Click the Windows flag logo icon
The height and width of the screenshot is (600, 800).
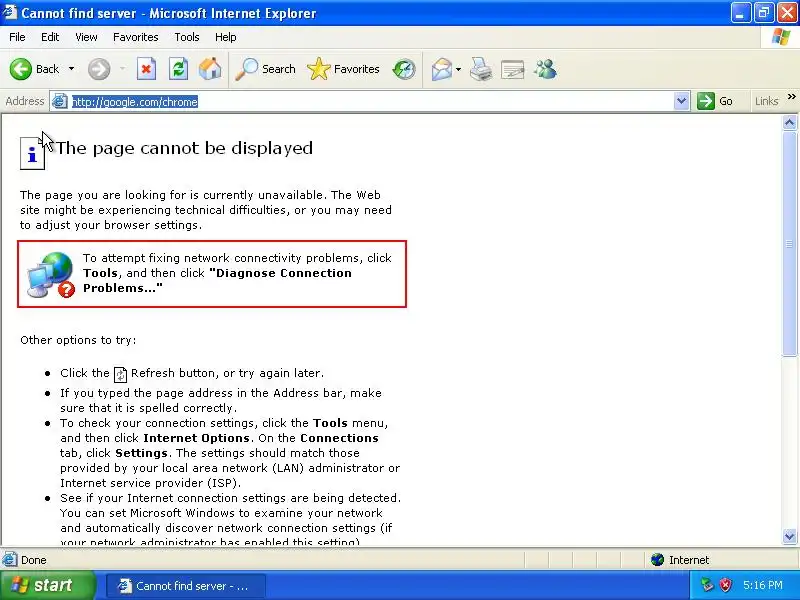point(781,37)
